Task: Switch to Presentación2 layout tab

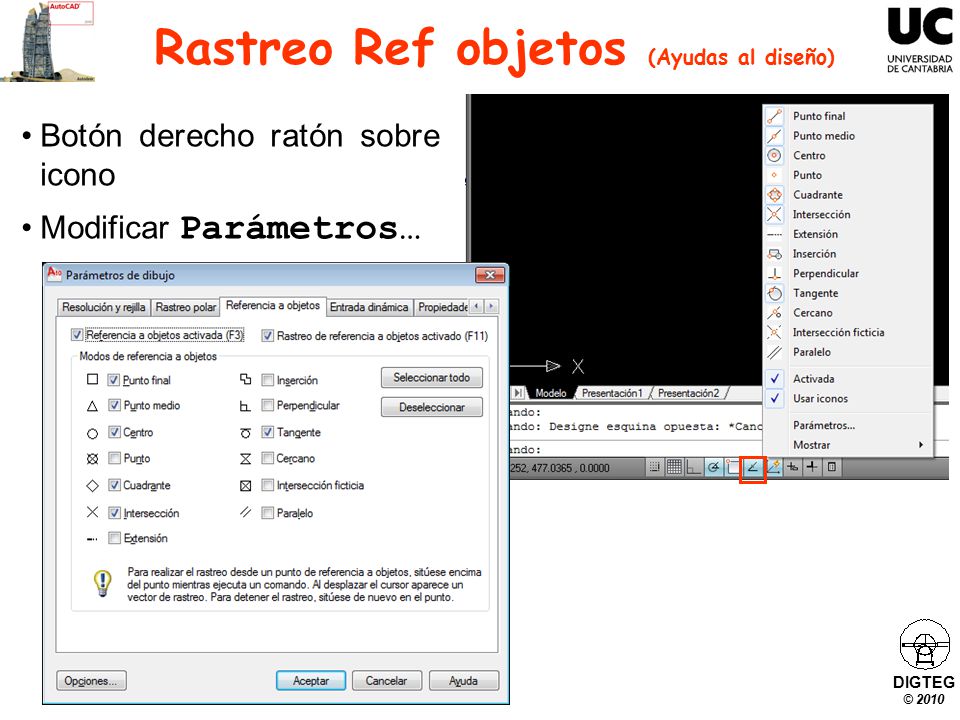Action: coord(688,393)
